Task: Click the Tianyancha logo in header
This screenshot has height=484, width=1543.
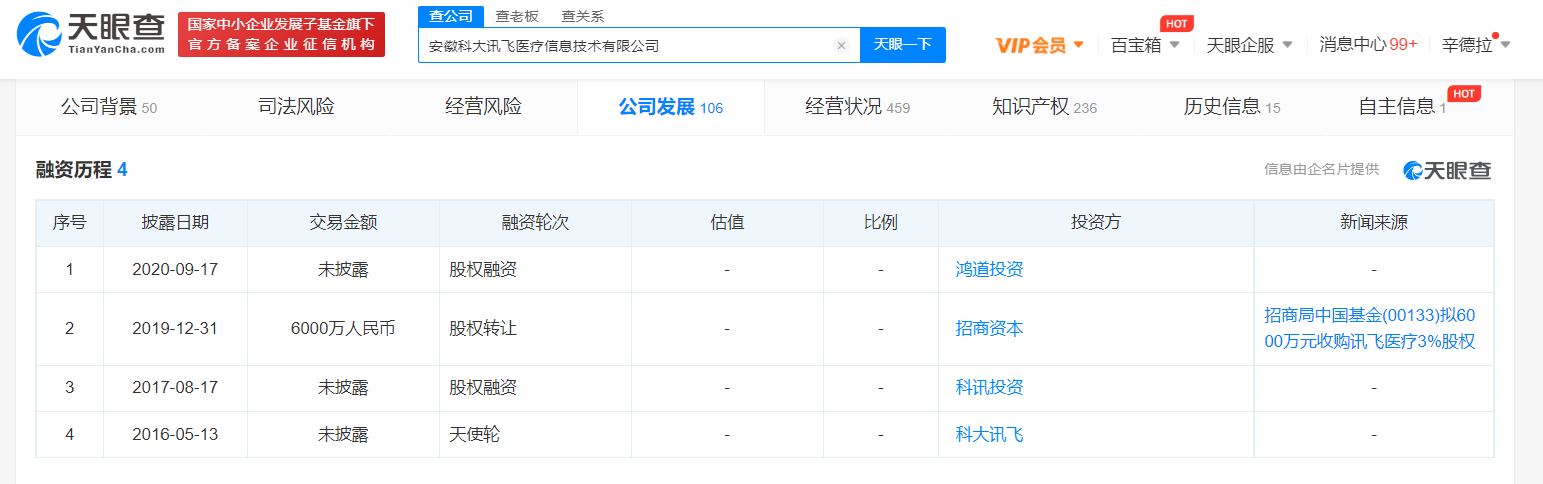Action: (91, 35)
